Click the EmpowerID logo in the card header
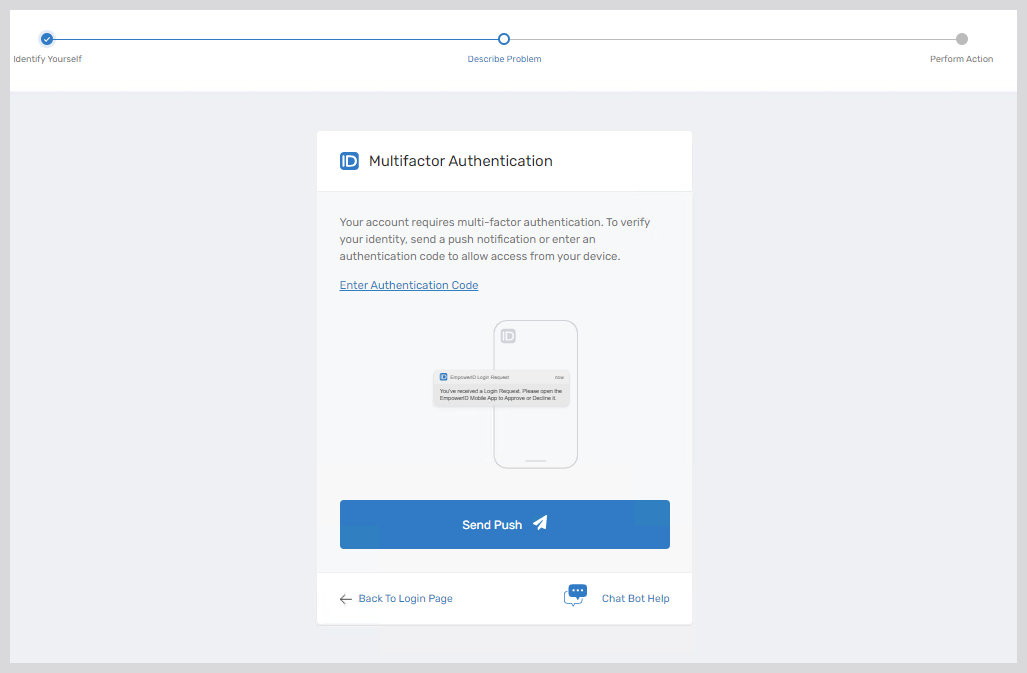The height and width of the screenshot is (673, 1027). click(x=349, y=160)
